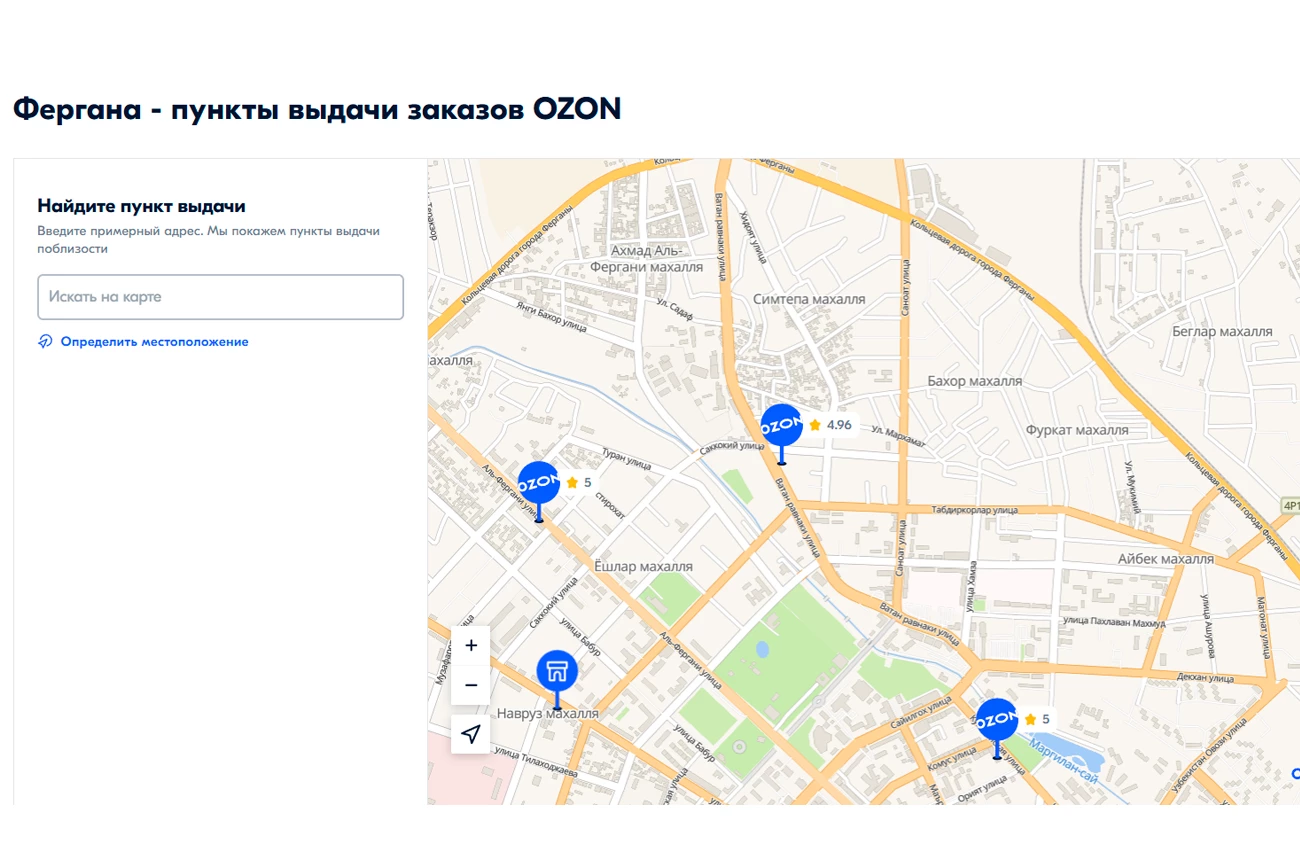Viewport: 1300px width, 867px height.
Task: Click the page title Фергана - пункты выдачи заказов OZON
Action: click(x=317, y=108)
